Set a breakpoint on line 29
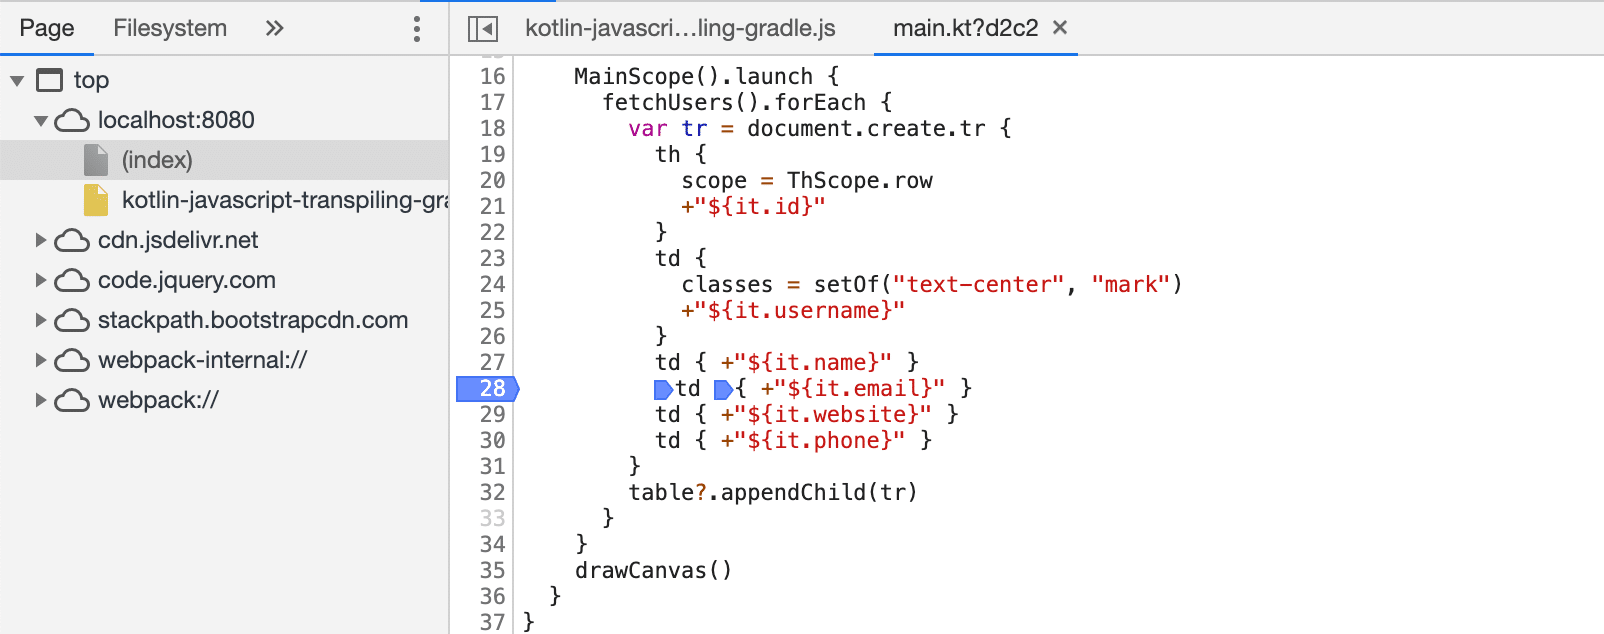1604x634 pixels. click(493, 414)
